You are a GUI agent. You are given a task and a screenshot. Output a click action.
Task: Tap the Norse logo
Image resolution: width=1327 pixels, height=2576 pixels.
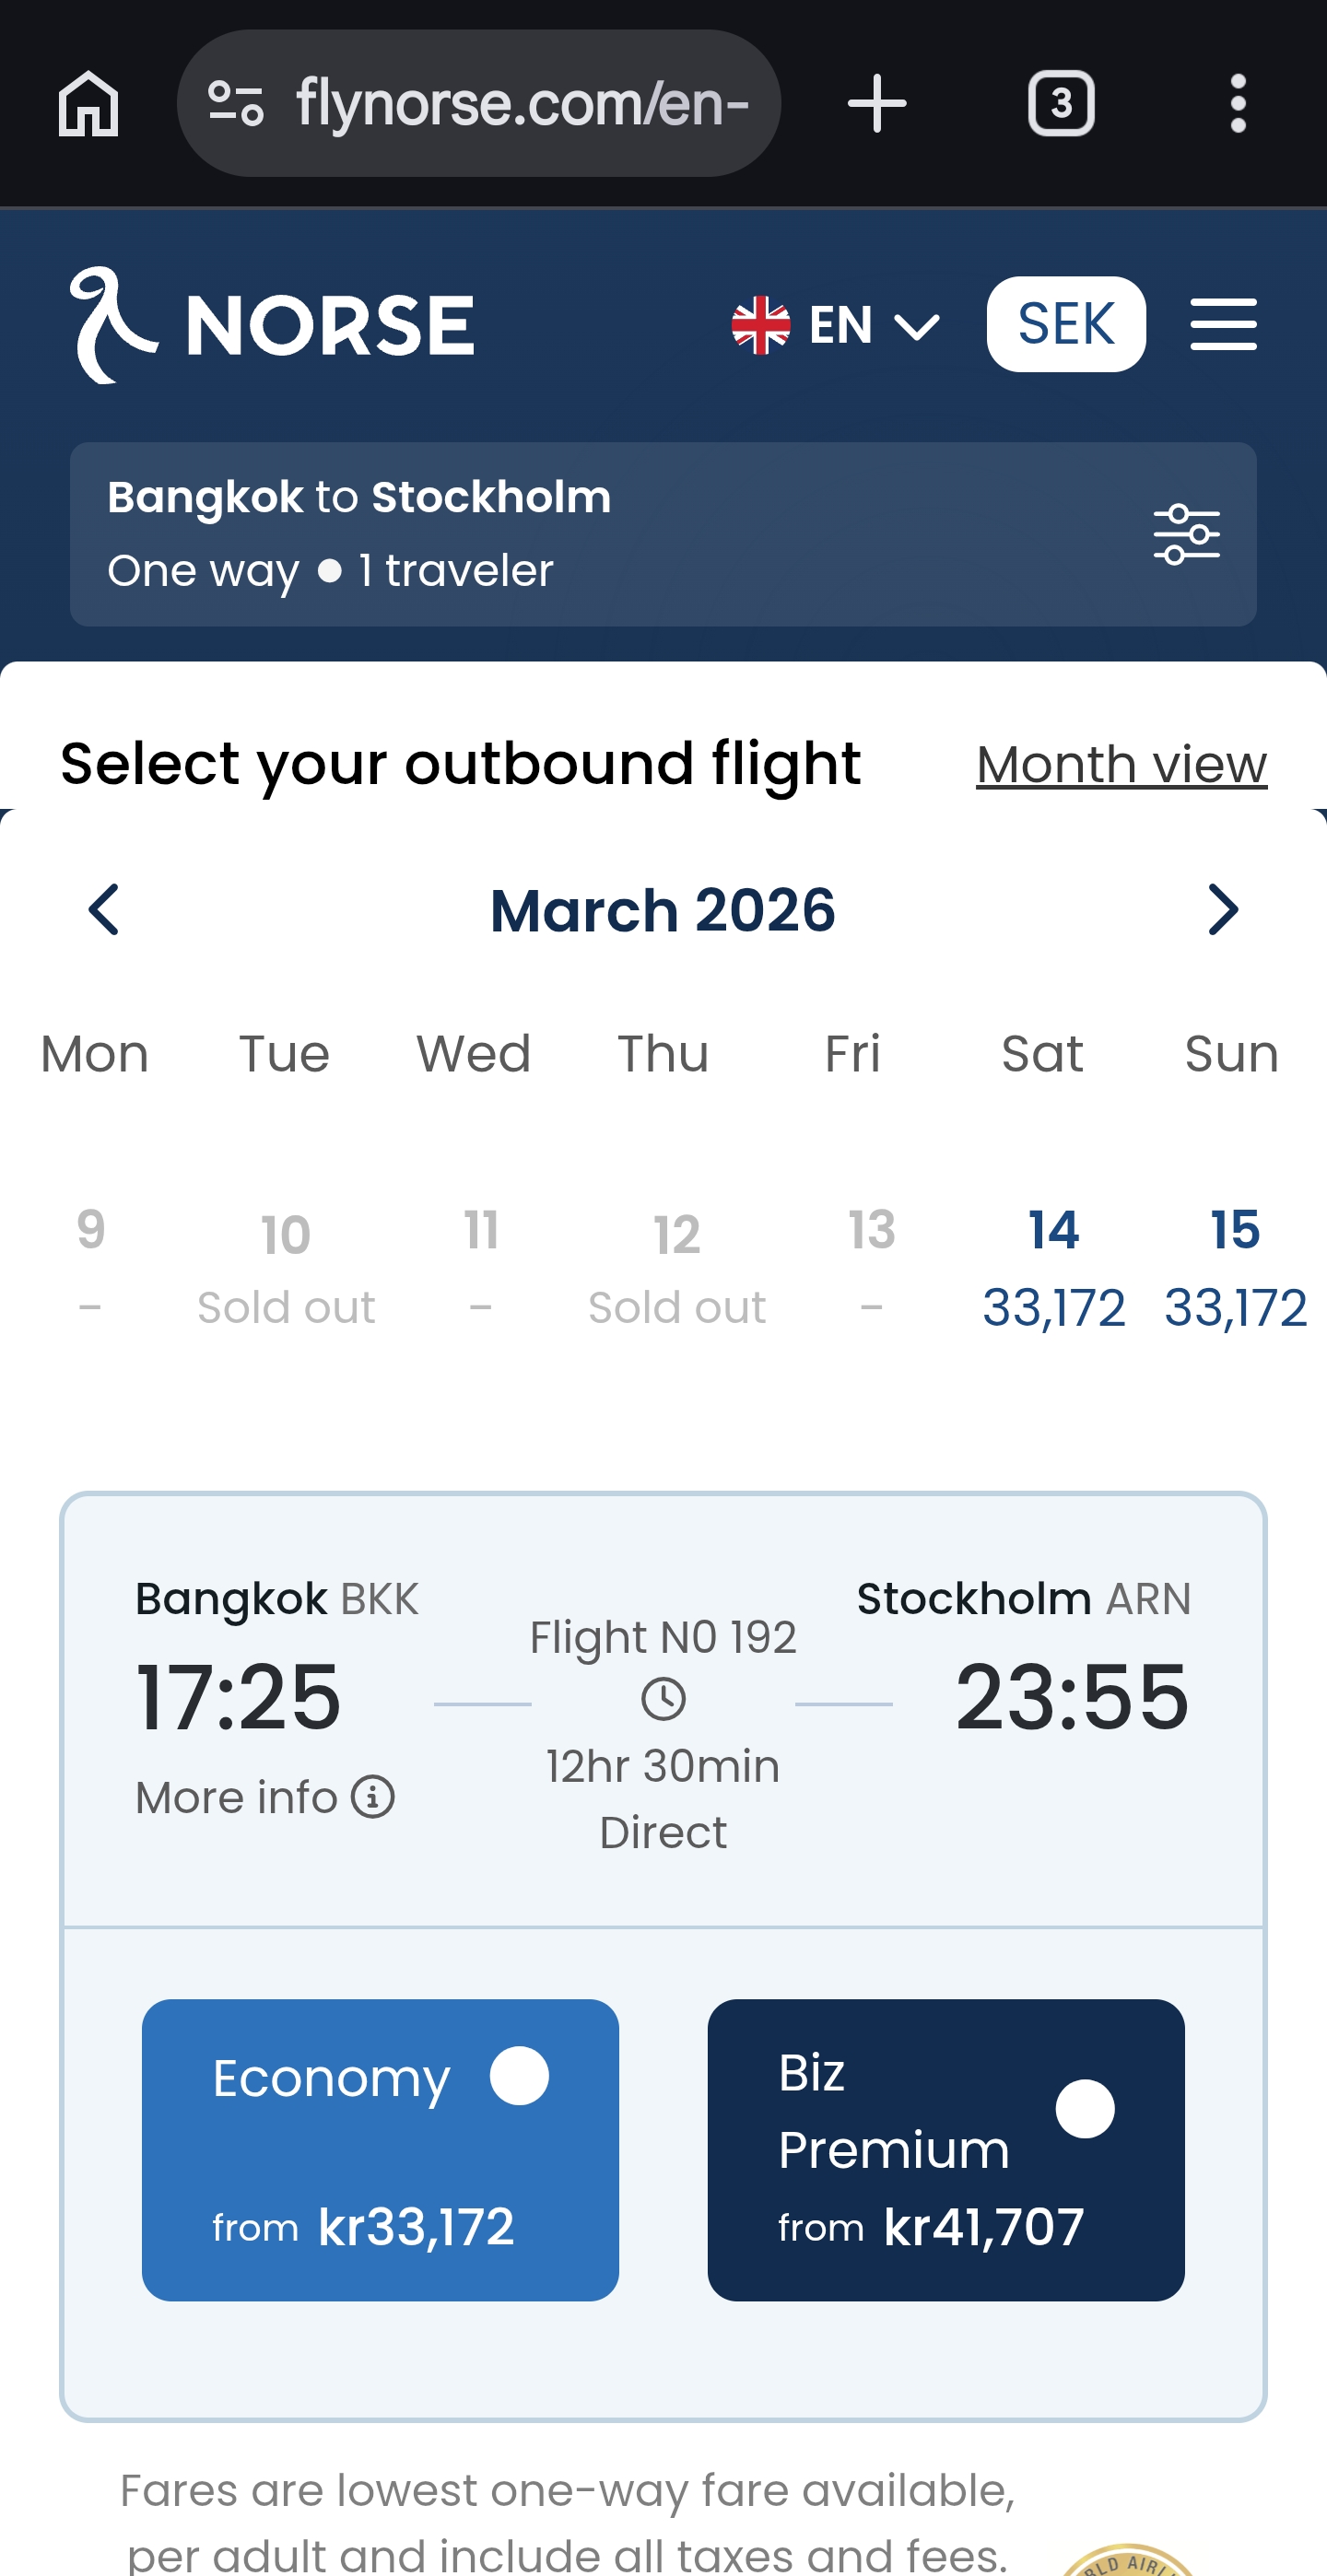tap(272, 325)
